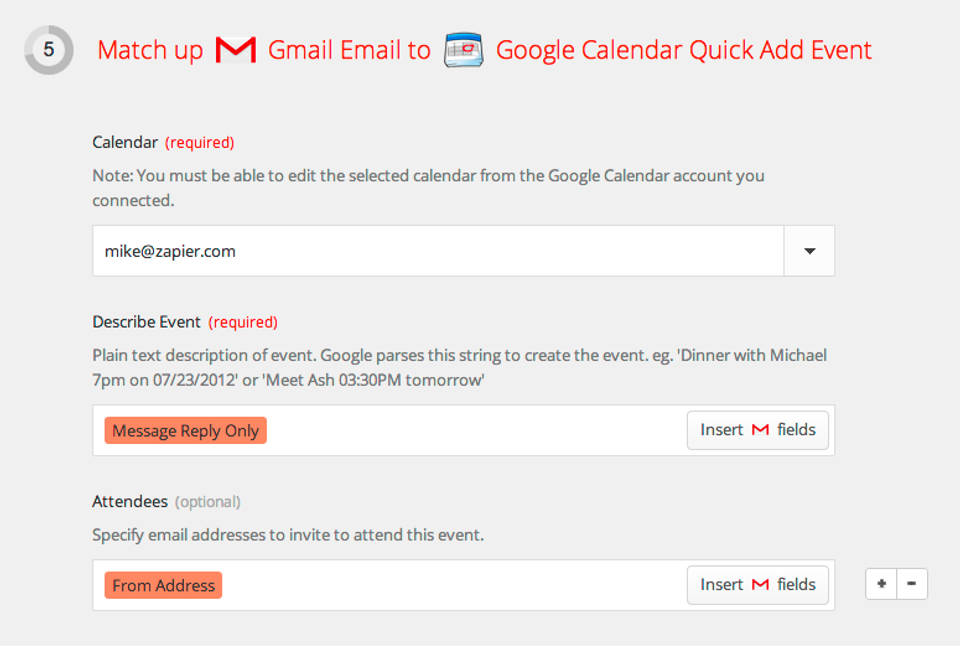Click Gmail icon in Attendees insert button
Screen dimensions: 960x647
760,585
